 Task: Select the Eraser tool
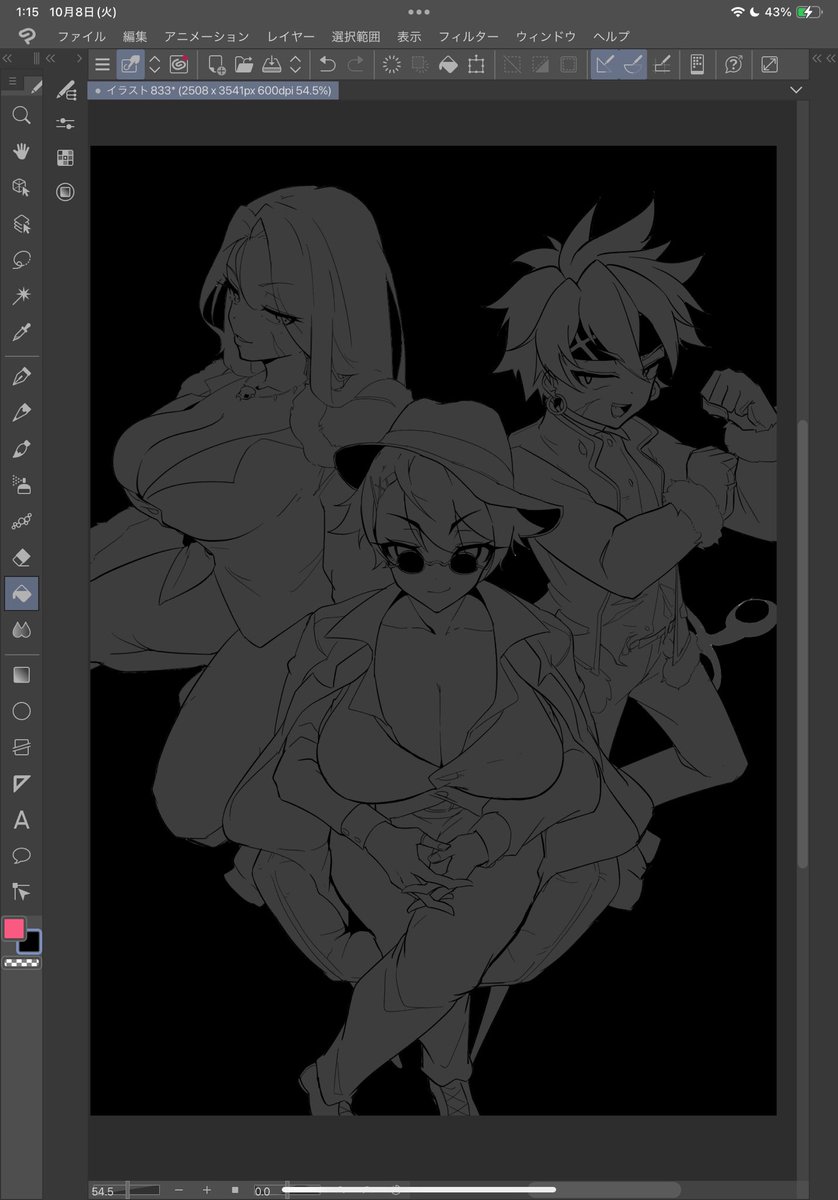pyautogui.click(x=21, y=557)
